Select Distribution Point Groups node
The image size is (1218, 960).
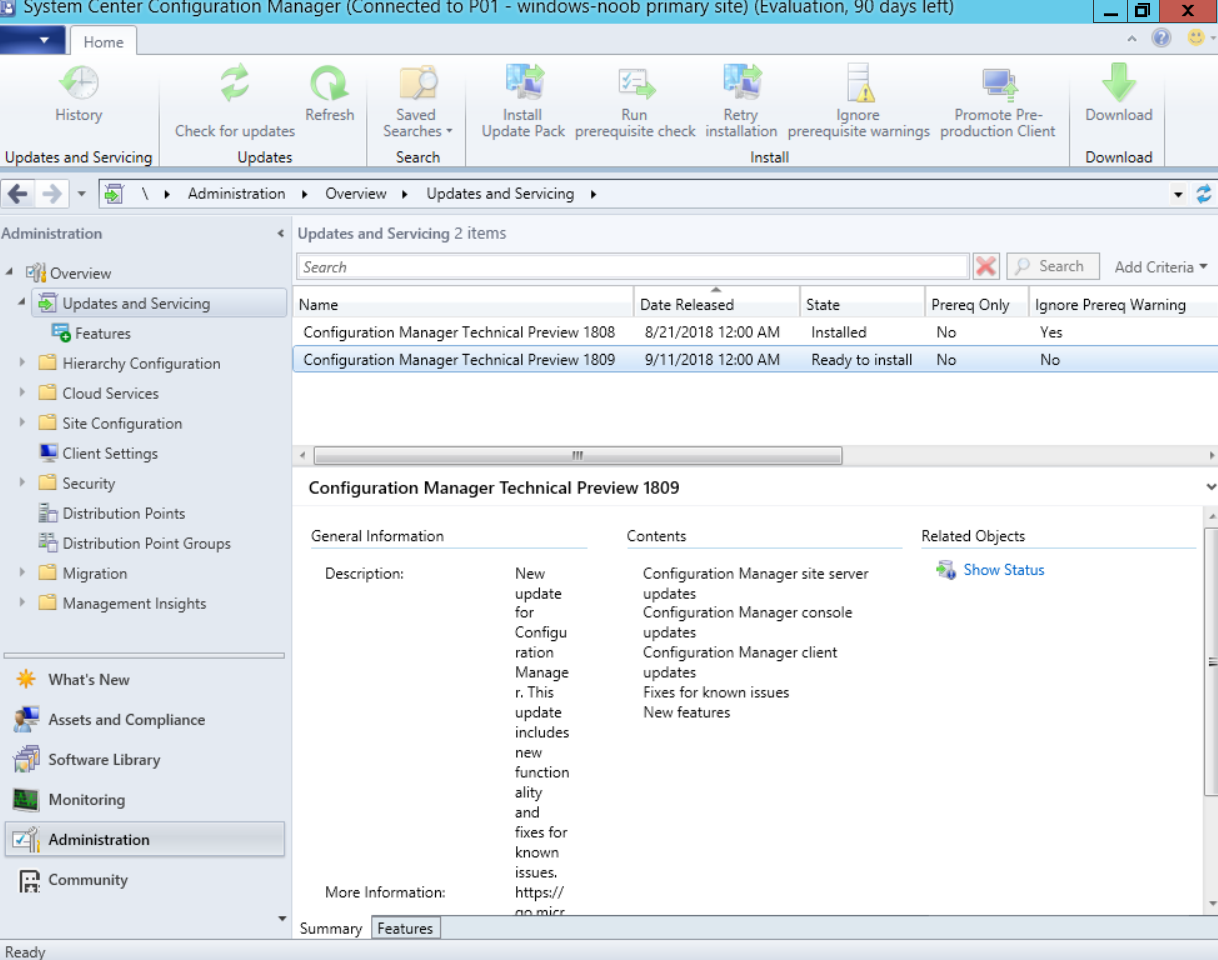134,543
